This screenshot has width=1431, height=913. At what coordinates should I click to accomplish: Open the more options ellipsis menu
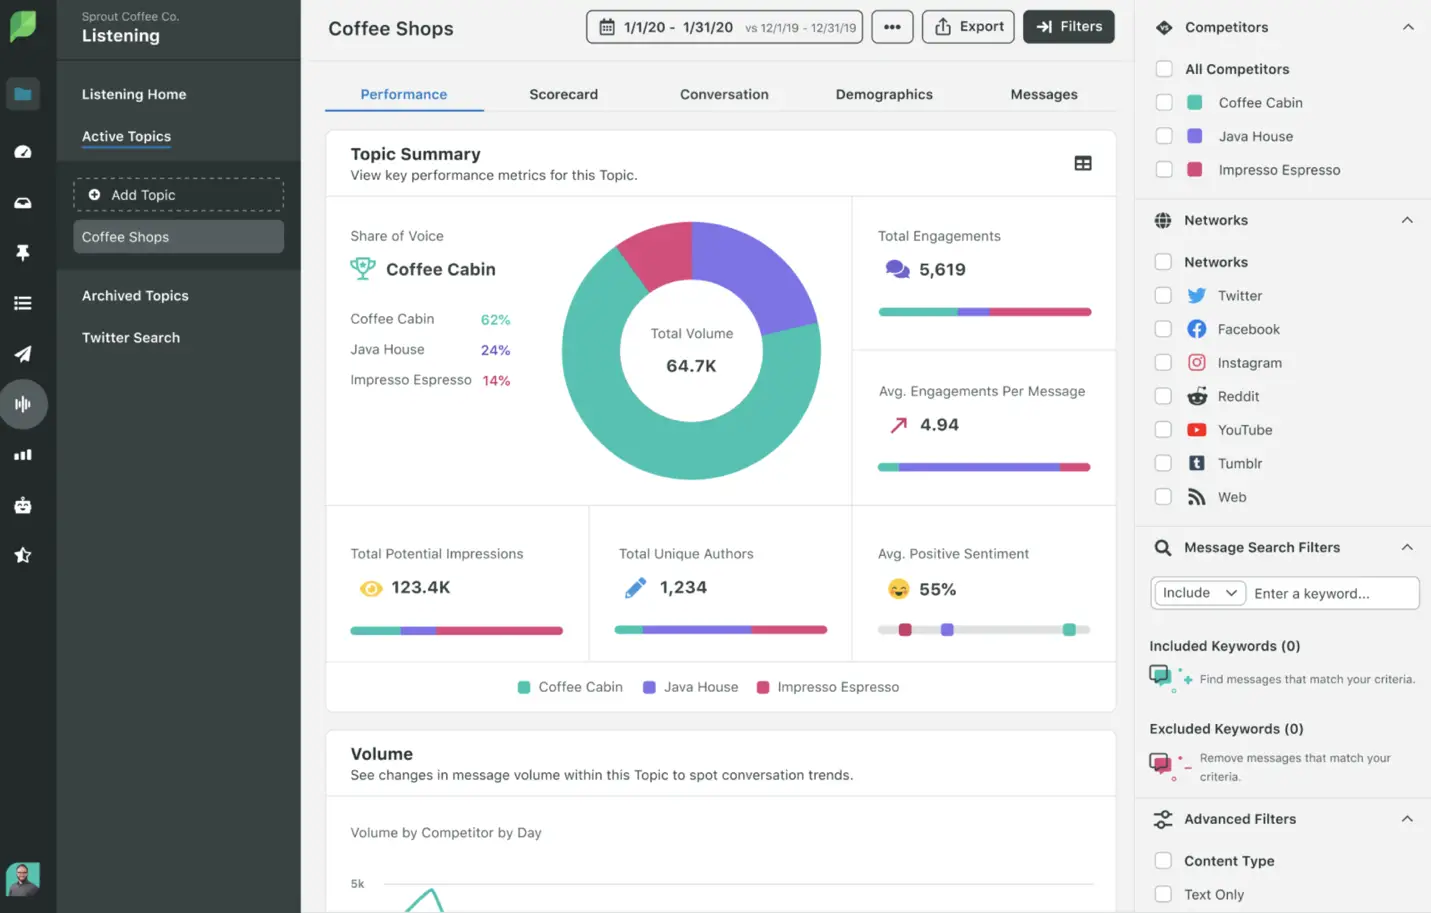point(892,27)
